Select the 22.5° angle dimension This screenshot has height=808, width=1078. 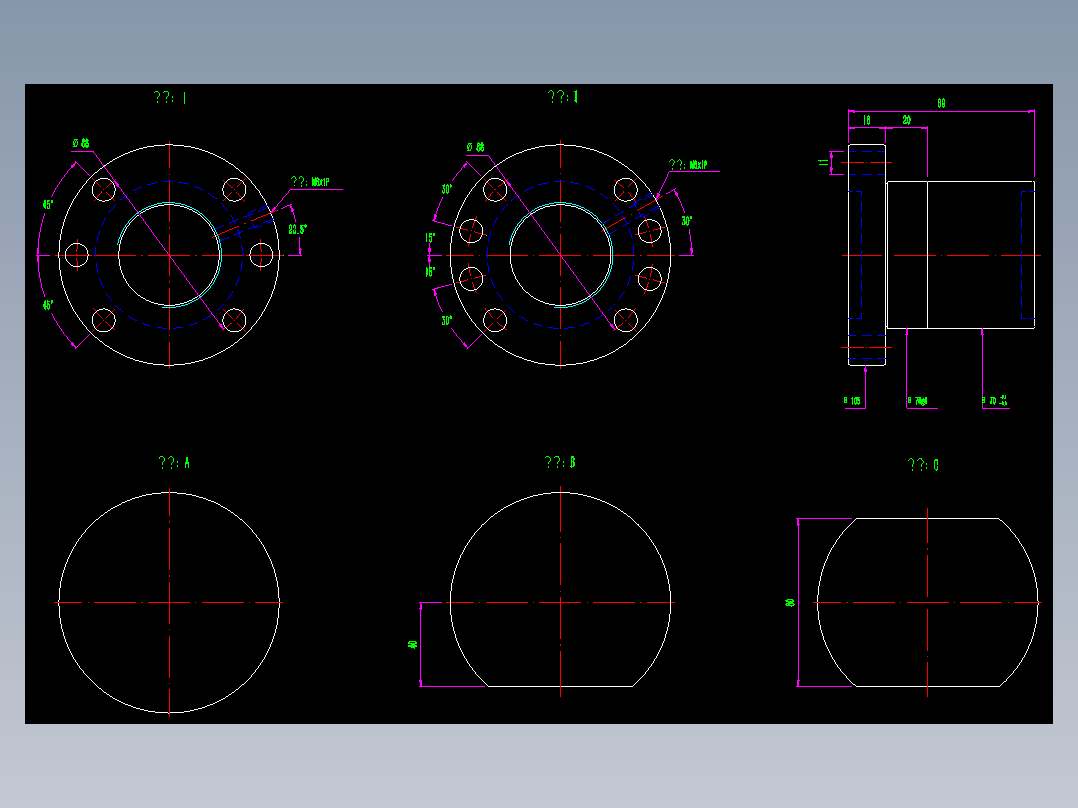[297, 229]
